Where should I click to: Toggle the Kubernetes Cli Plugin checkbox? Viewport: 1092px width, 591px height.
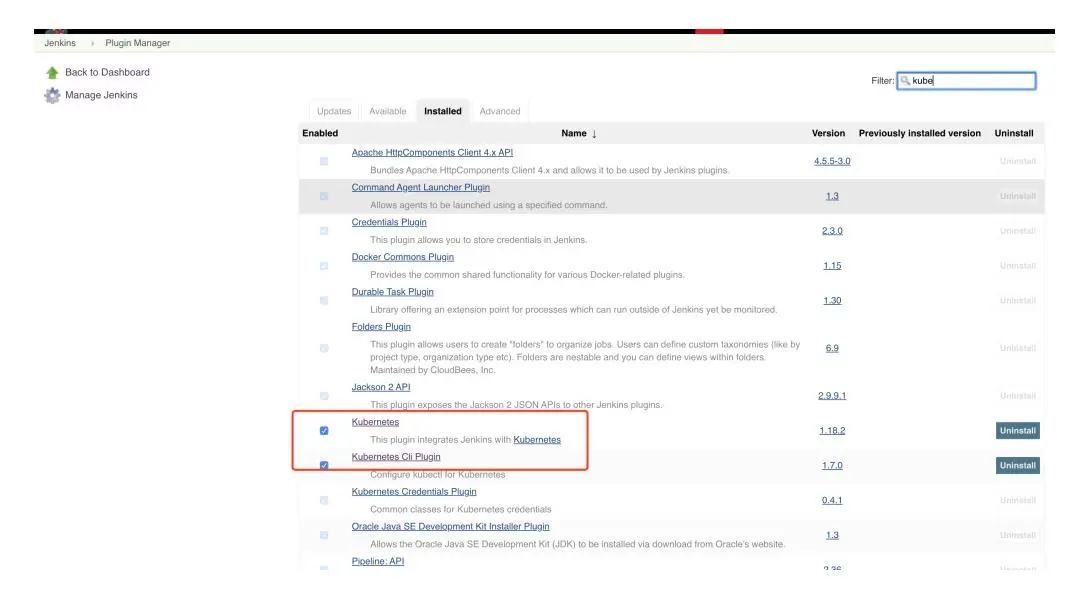pos(324,465)
